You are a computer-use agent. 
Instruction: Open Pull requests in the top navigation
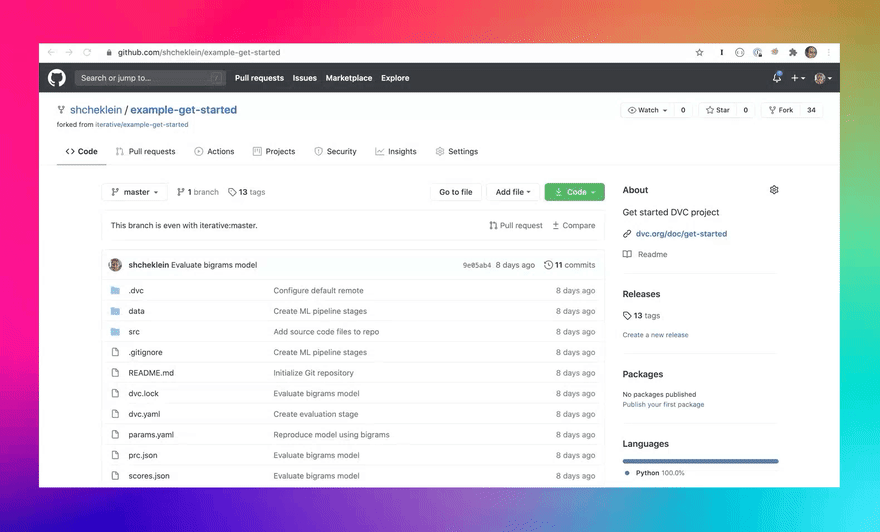tap(259, 78)
